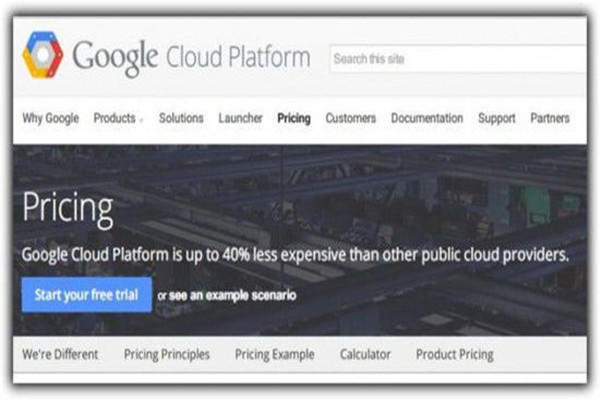Open the Why Google menu item

tap(50, 118)
